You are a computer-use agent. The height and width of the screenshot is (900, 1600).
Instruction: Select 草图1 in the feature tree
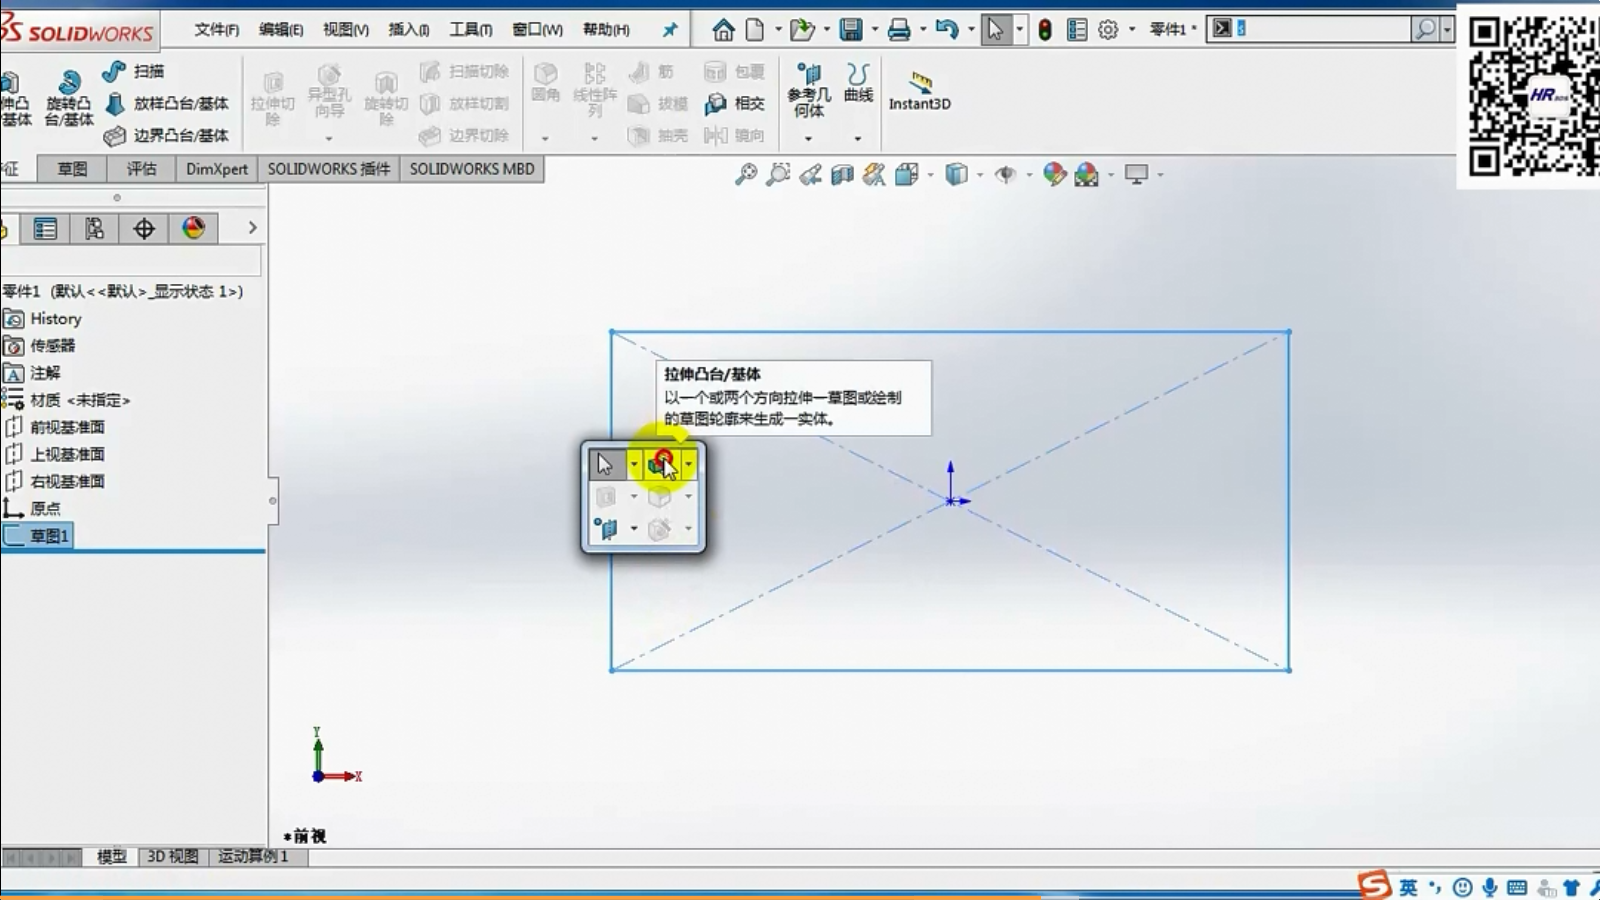[49, 536]
